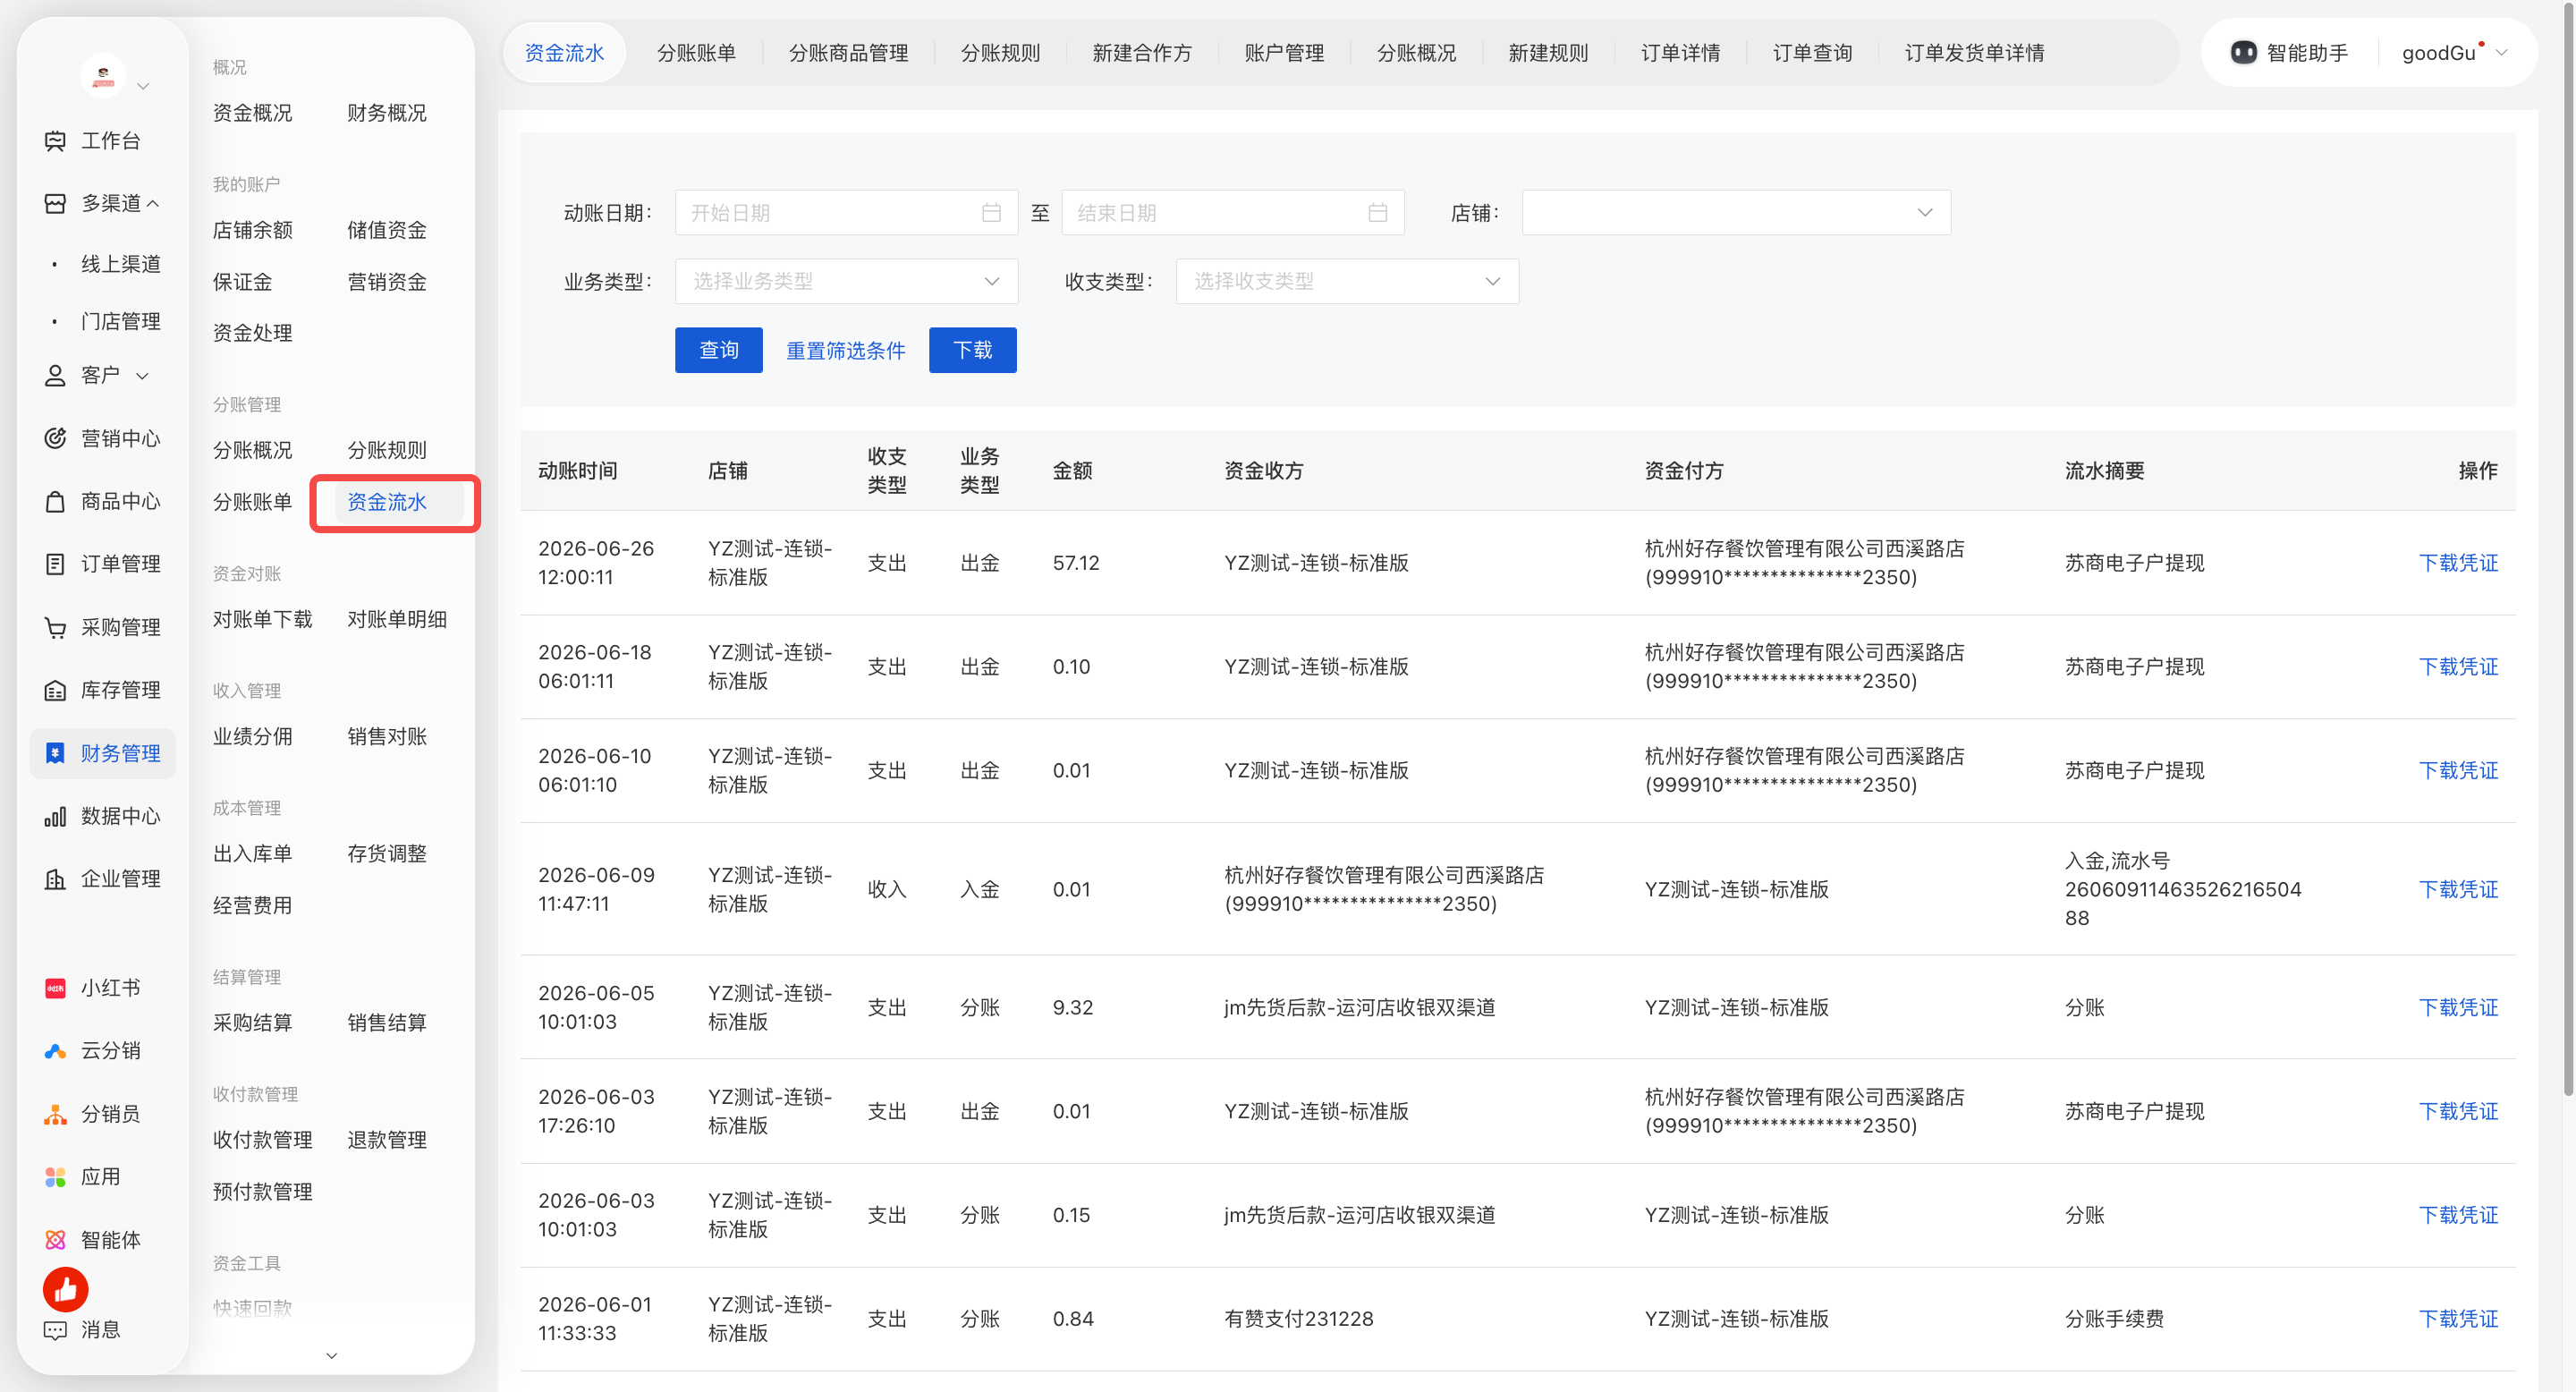The image size is (2576, 1392).
Task: Open the 店铺 dropdown selector
Action: tap(1736, 213)
